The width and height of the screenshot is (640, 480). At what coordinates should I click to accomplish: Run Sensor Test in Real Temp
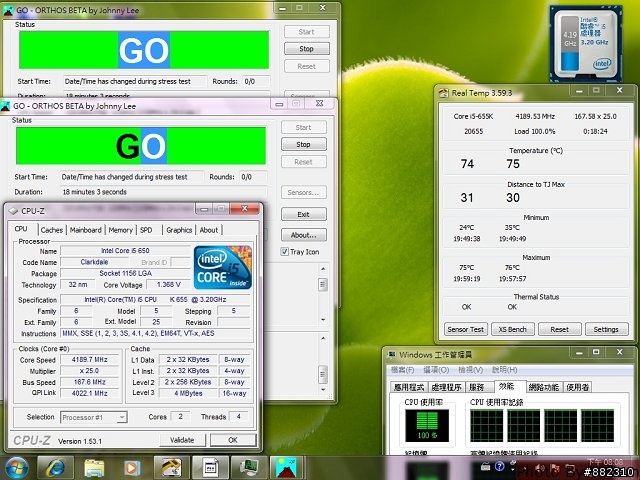tap(465, 329)
